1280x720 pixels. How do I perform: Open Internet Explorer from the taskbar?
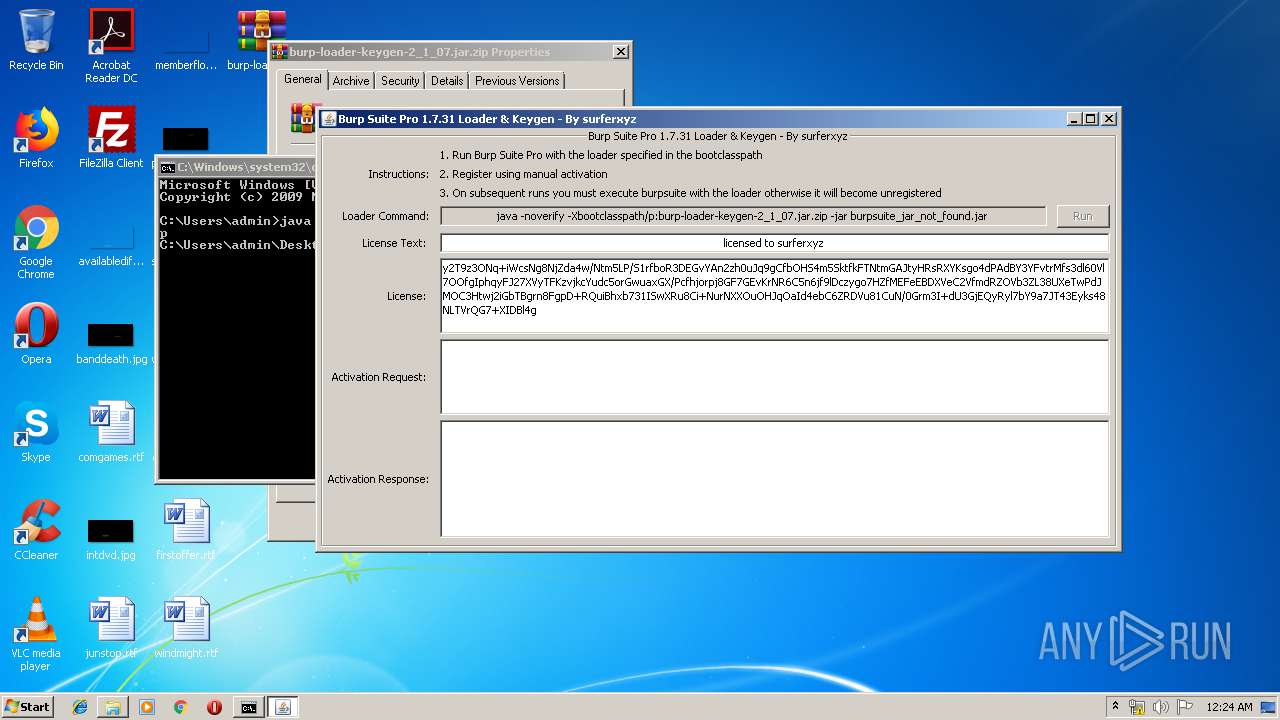pos(80,707)
